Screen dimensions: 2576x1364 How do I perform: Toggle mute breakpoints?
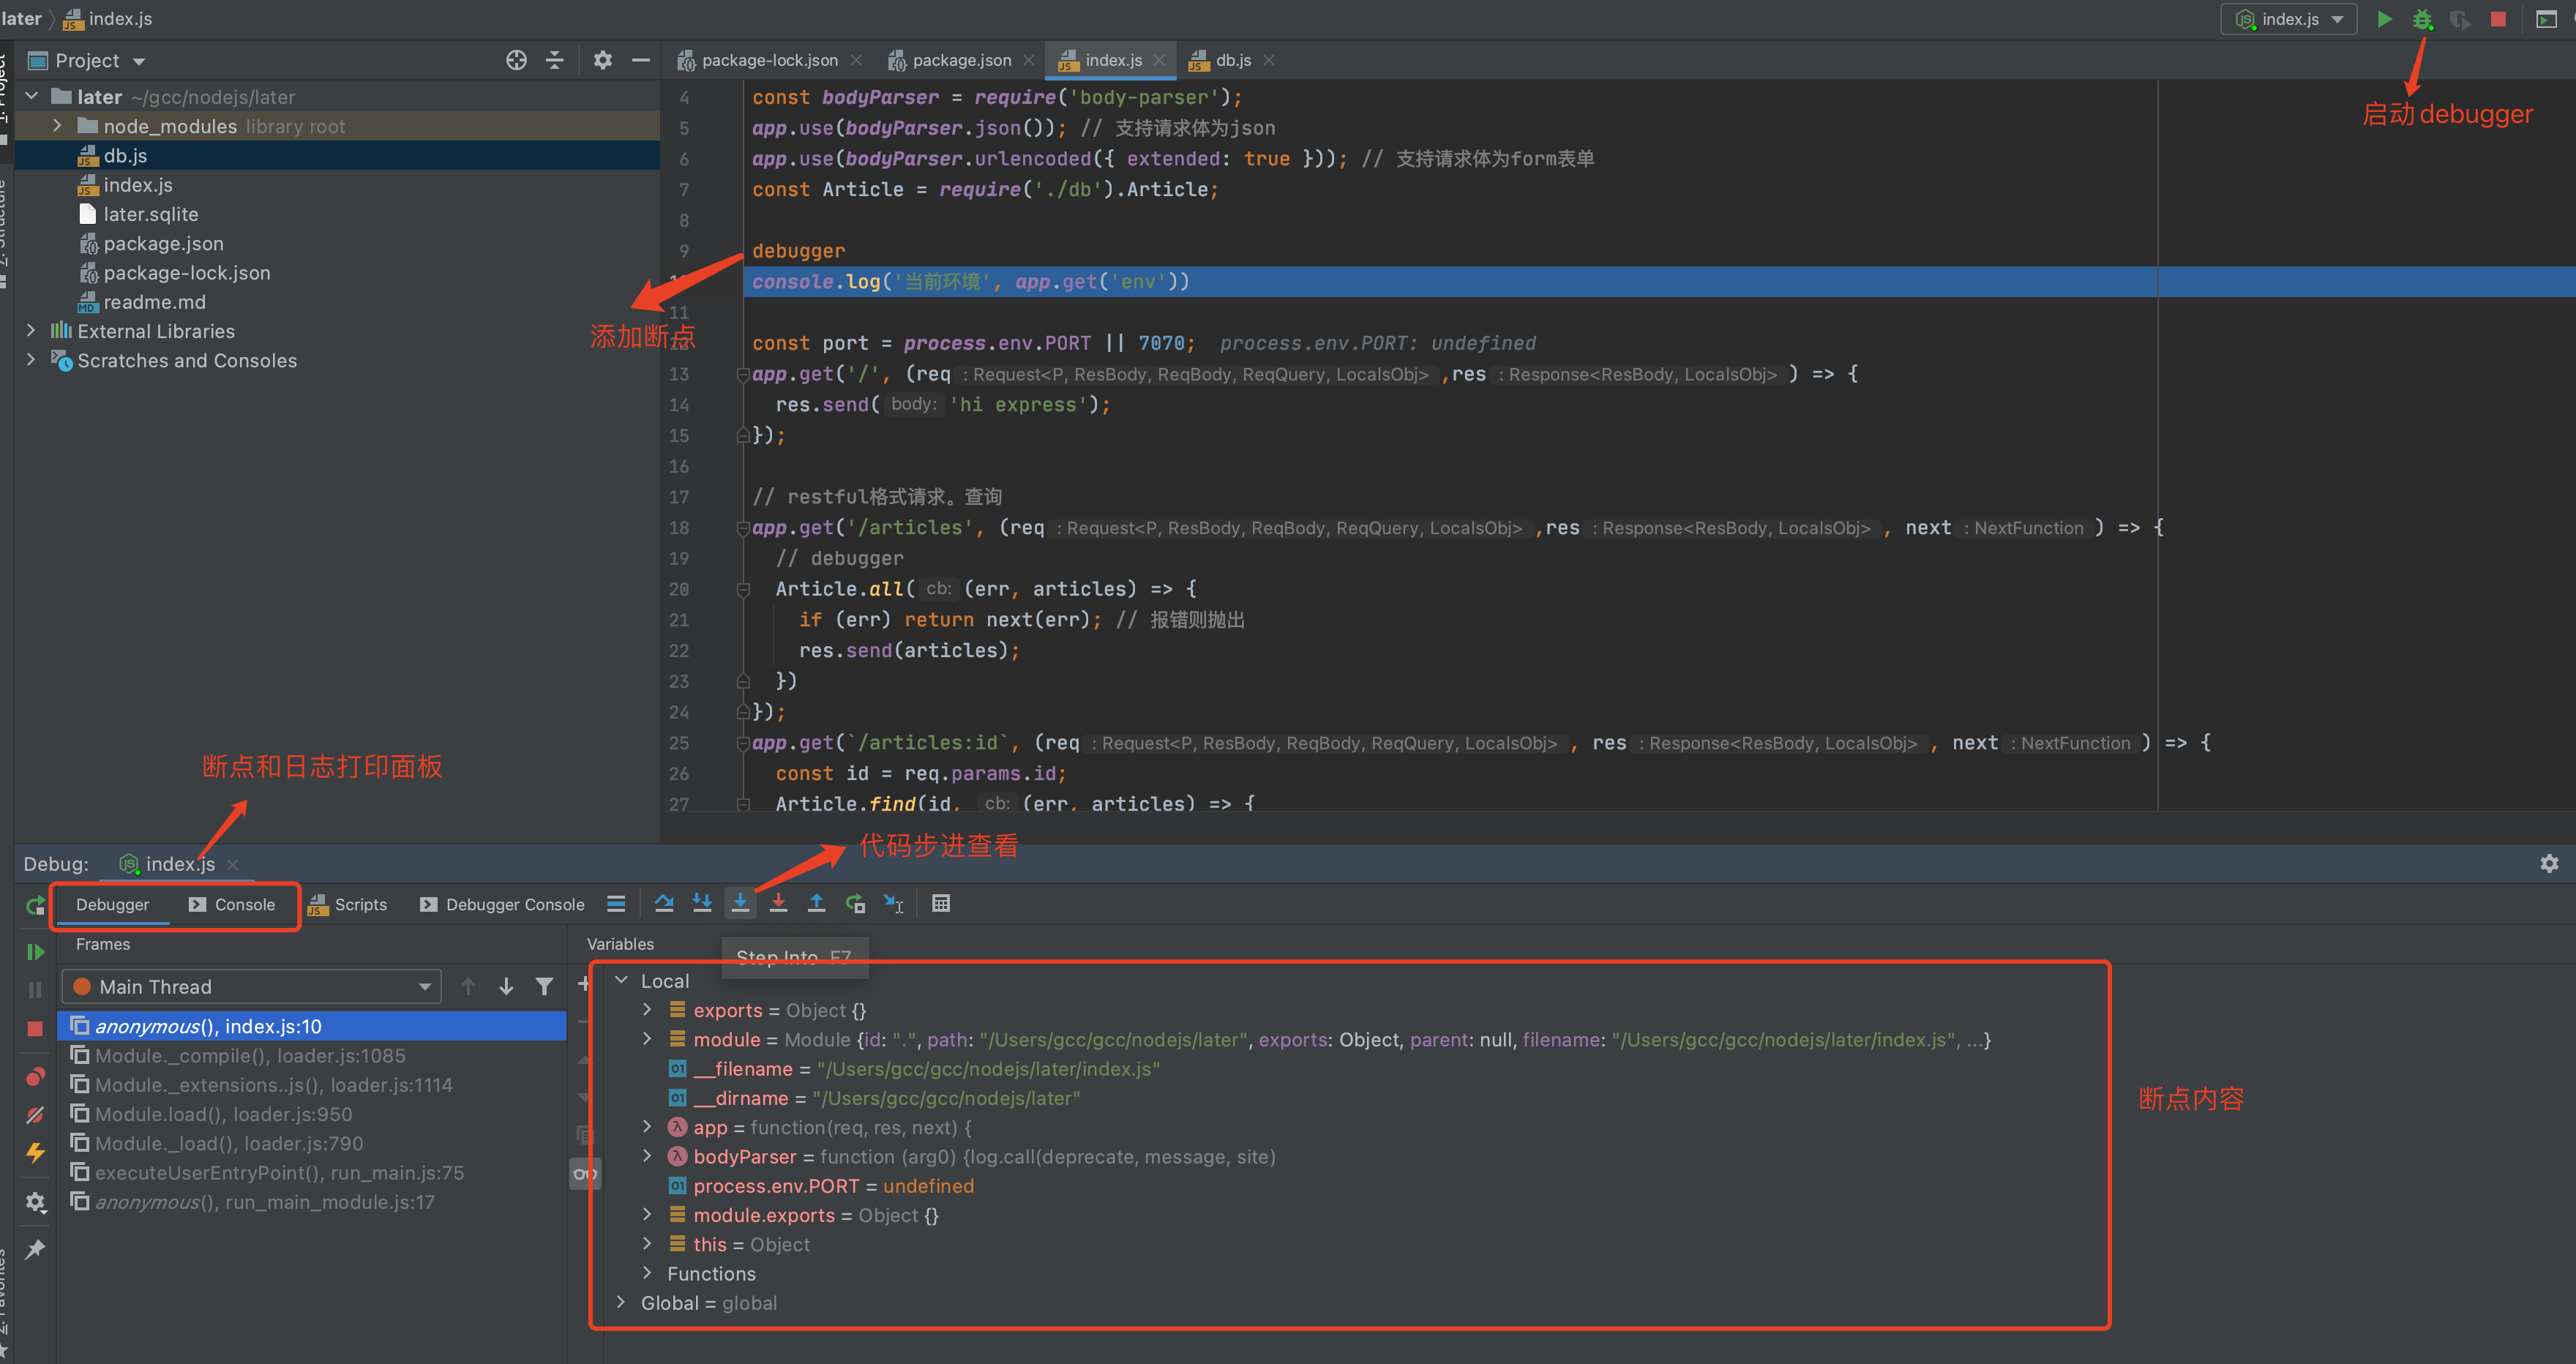pyautogui.click(x=35, y=1114)
